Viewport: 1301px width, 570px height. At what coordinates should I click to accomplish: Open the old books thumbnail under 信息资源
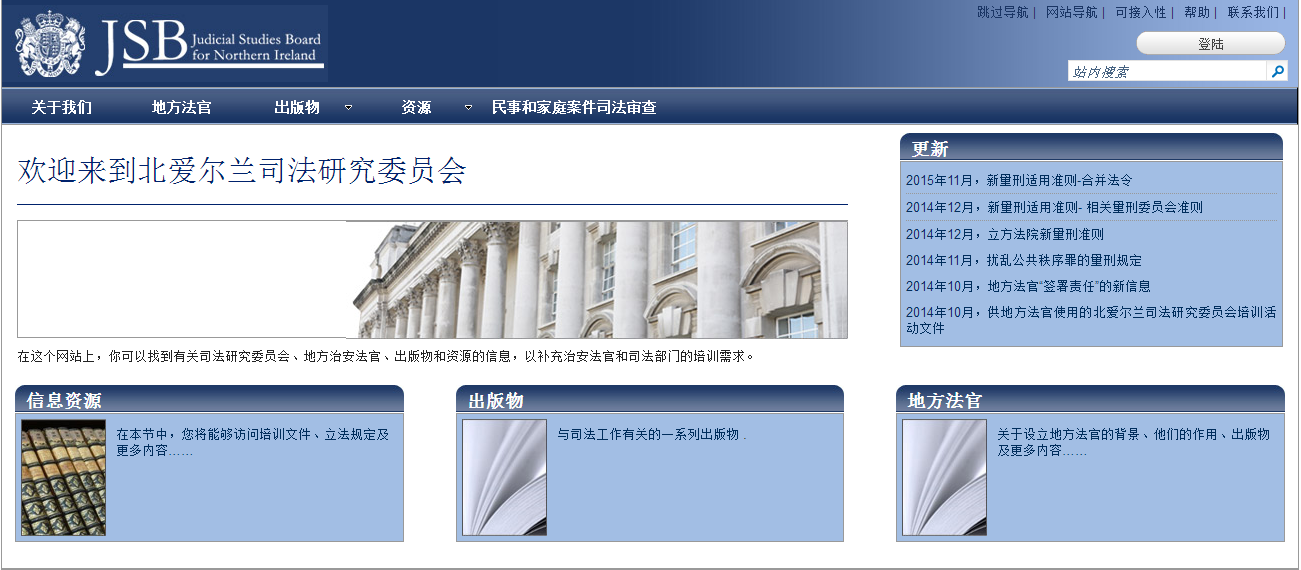64,478
